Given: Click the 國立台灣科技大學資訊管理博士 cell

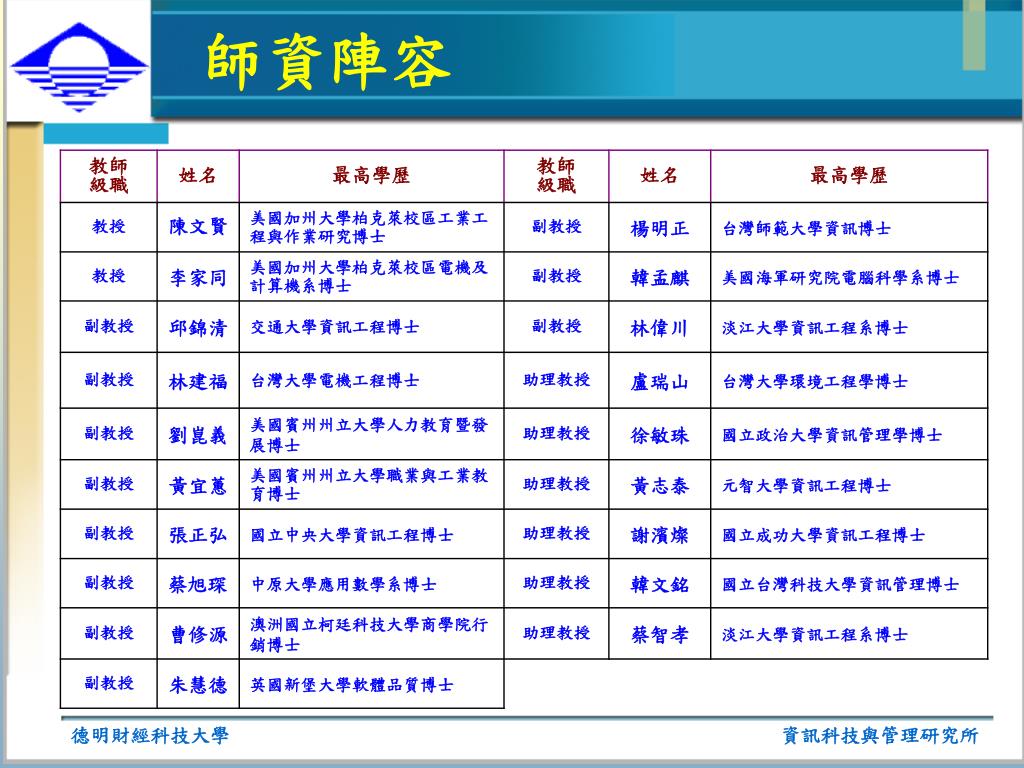Looking at the screenshot, I should [x=849, y=584].
